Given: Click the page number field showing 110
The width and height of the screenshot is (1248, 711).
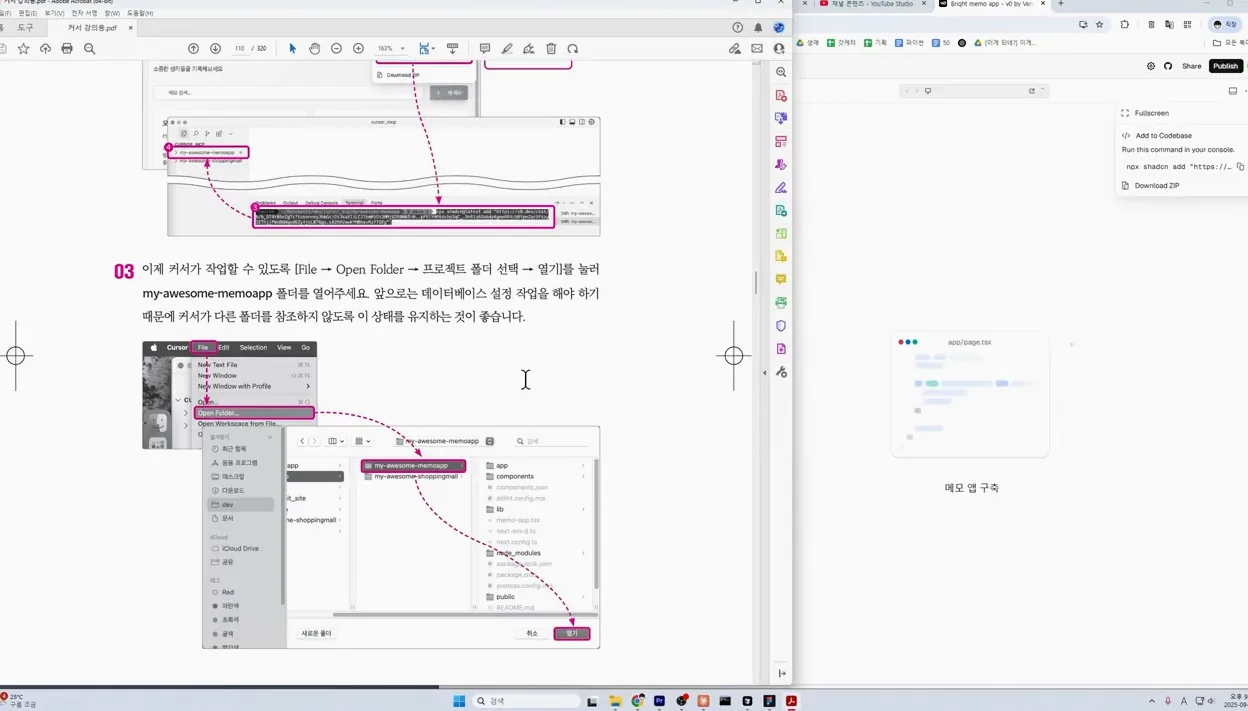Looking at the screenshot, I should click(240, 48).
